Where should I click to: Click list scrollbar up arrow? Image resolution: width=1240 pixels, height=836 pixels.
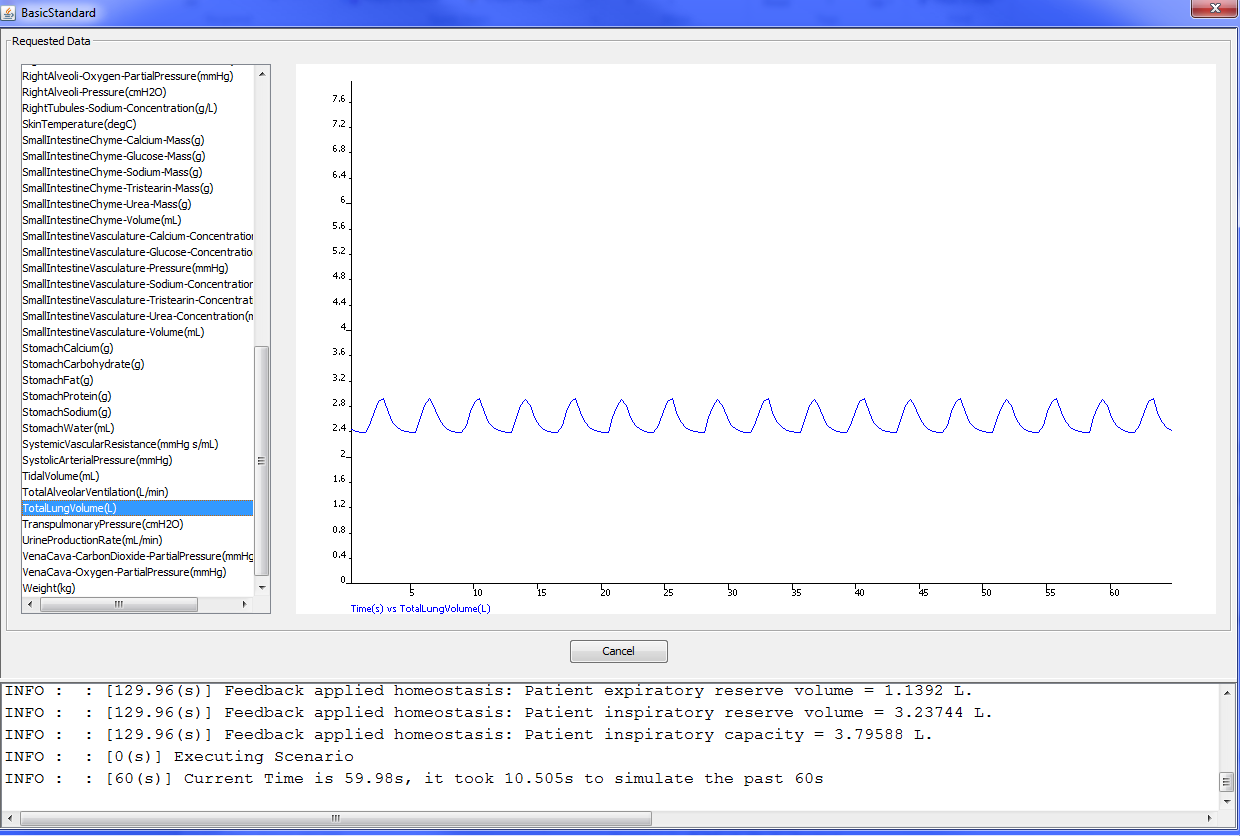[x=262, y=73]
